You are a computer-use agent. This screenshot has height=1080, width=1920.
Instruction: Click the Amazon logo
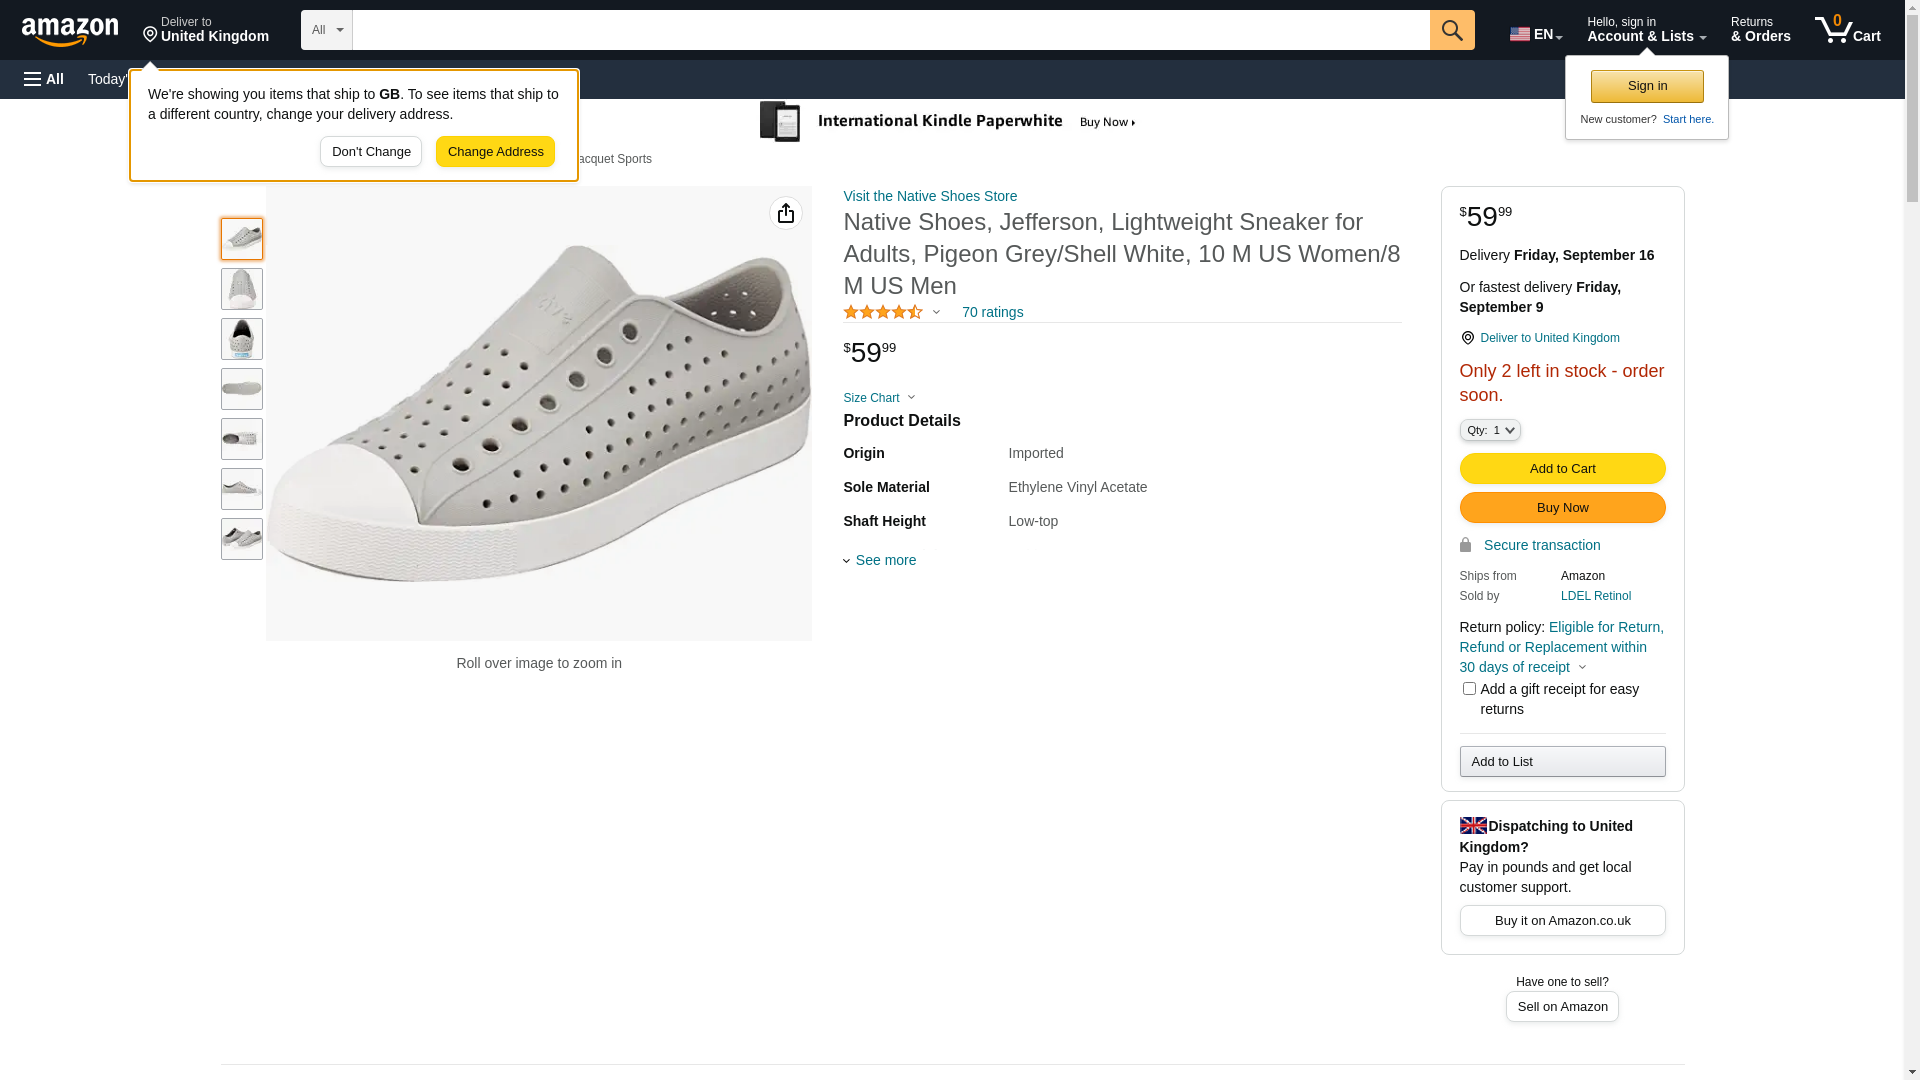[x=70, y=31]
